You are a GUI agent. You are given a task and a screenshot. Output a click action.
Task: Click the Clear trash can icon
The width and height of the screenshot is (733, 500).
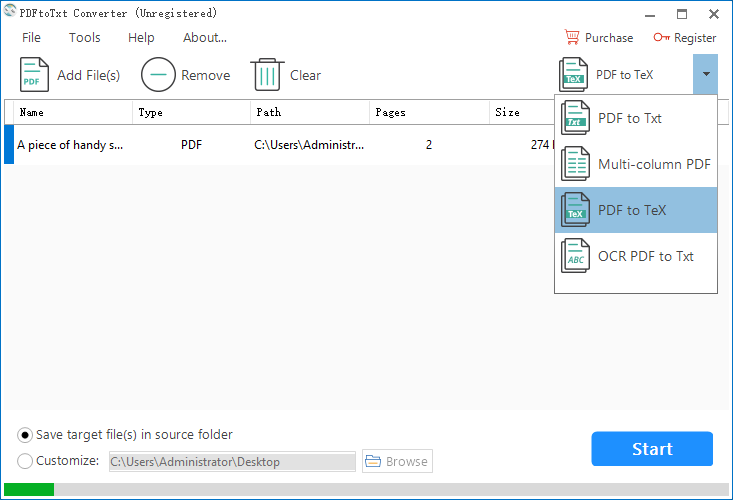pyautogui.click(x=267, y=74)
